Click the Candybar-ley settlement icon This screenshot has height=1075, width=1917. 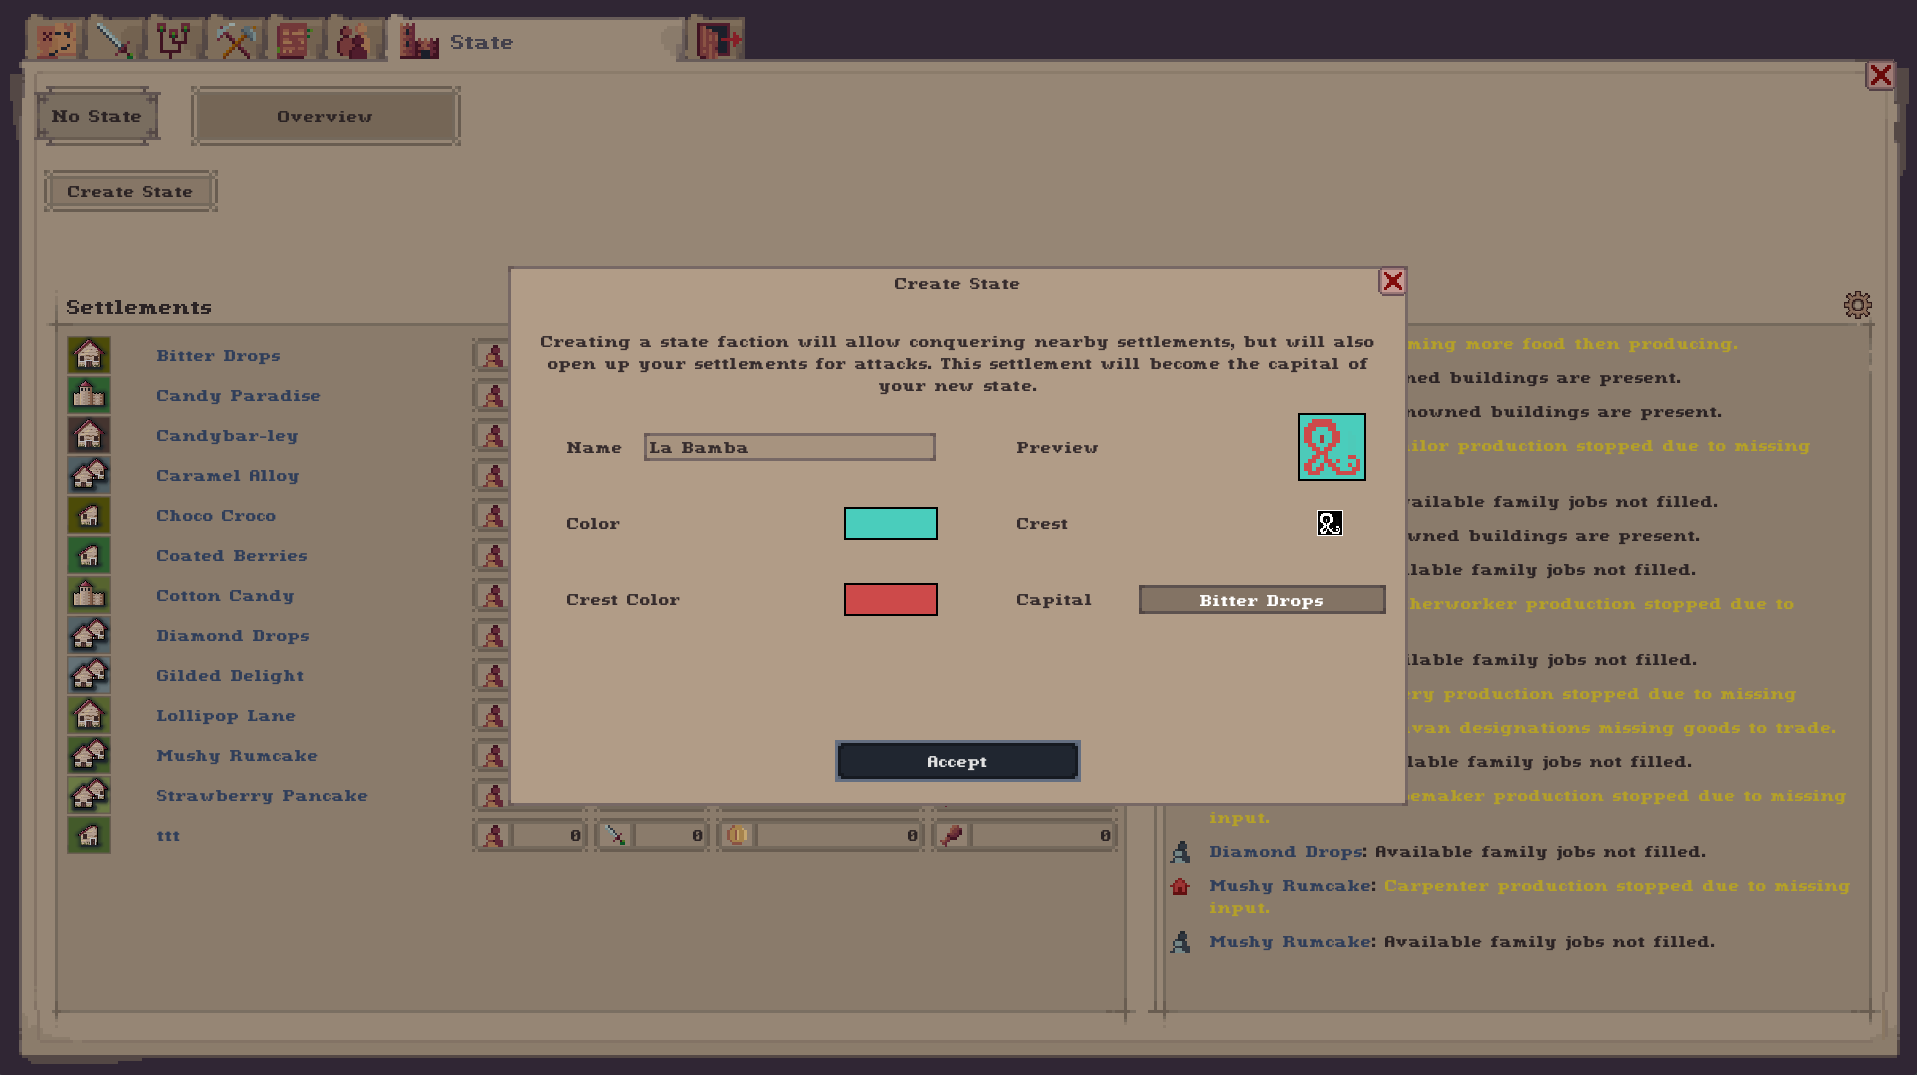(89, 435)
